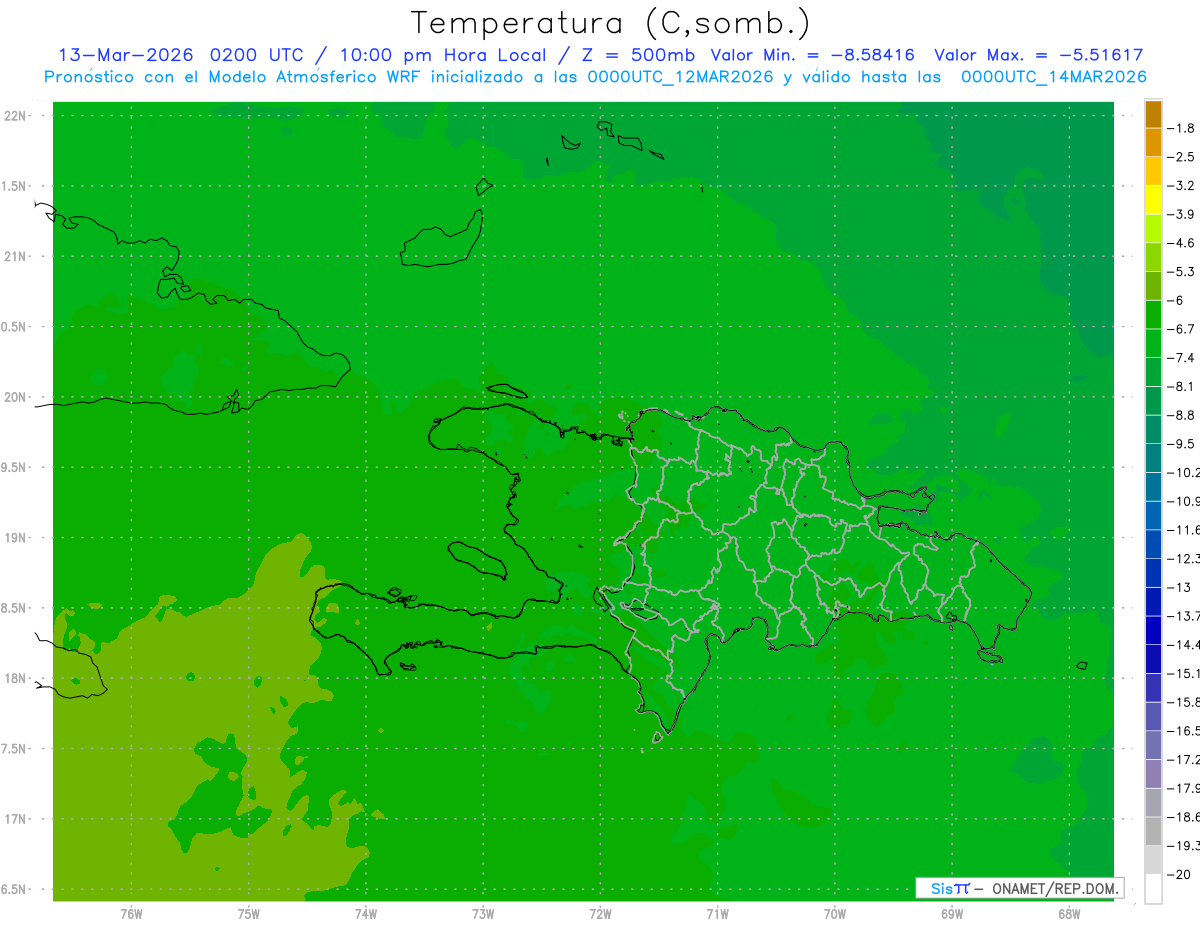This screenshot has width=1200, height=927.
Task: Click the 'Z = 500mb' level label
Action: pyautogui.click(x=638, y=55)
